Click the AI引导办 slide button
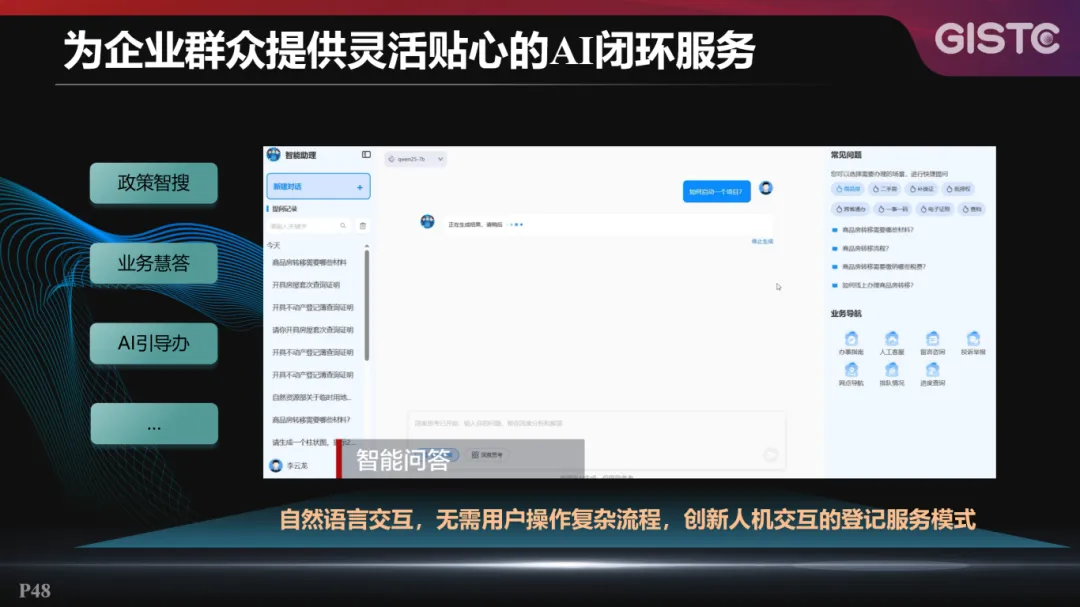1080x607 pixels. tap(154, 343)
